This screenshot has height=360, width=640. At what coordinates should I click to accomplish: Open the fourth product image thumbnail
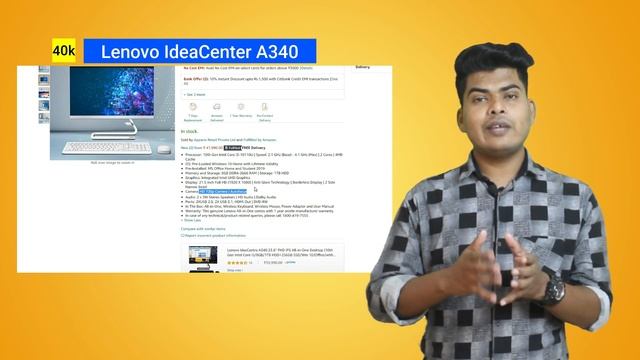click(44, 105)
